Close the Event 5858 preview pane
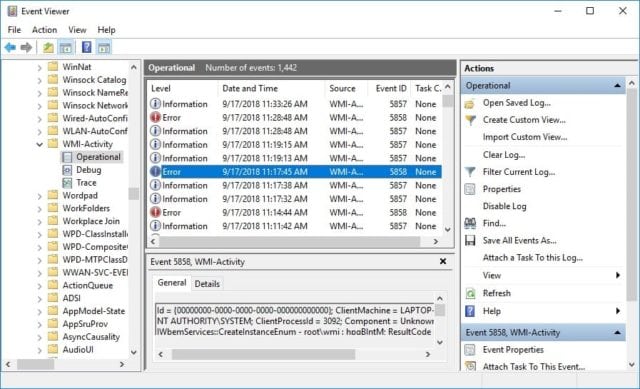 click(x=443, y=261)
